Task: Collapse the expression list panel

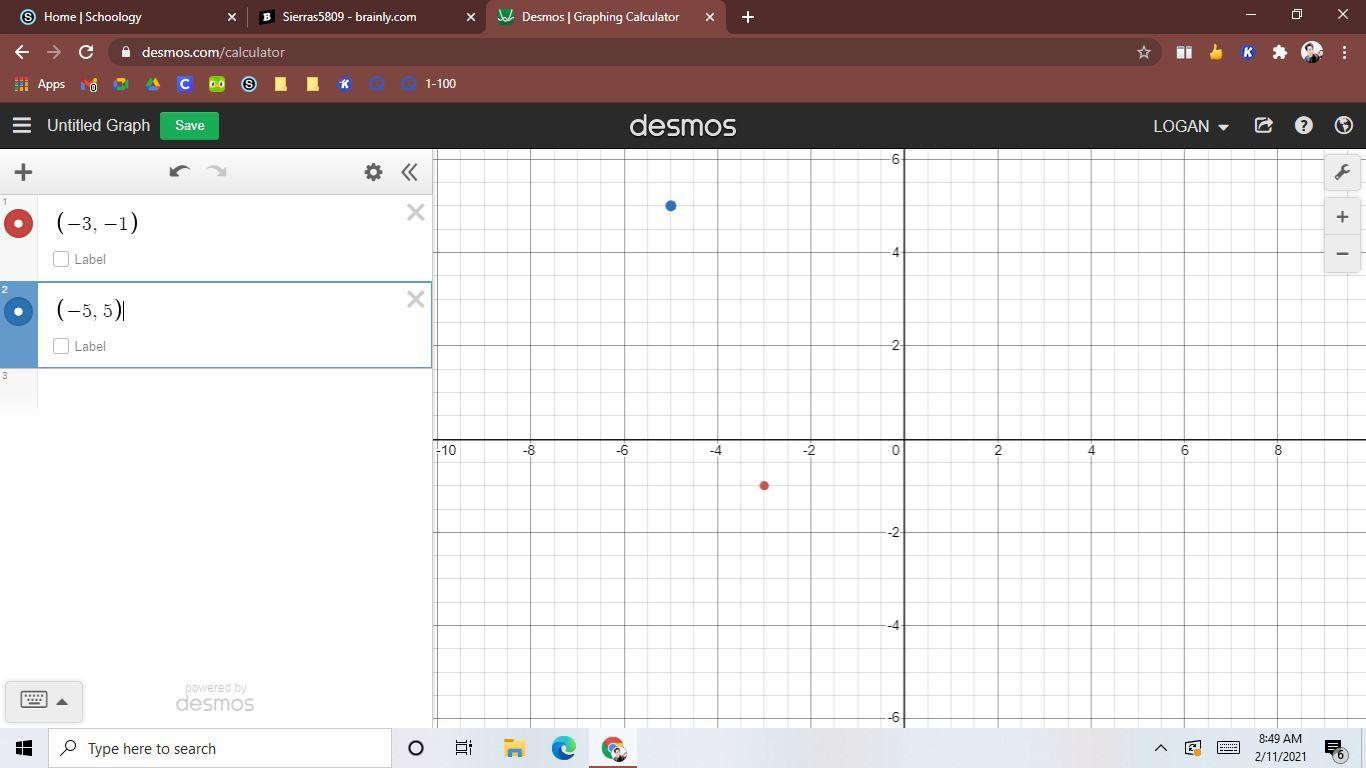Action: click(409, 172)
